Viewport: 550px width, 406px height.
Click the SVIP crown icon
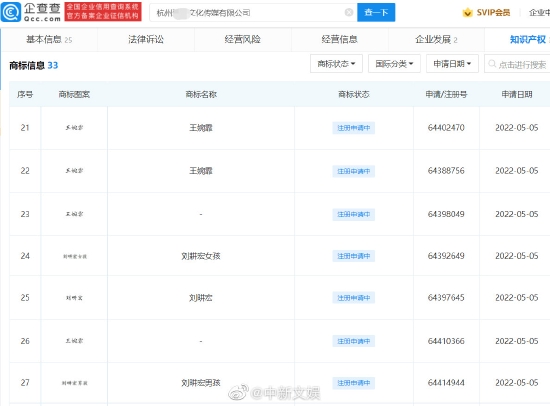click(467, 13)
